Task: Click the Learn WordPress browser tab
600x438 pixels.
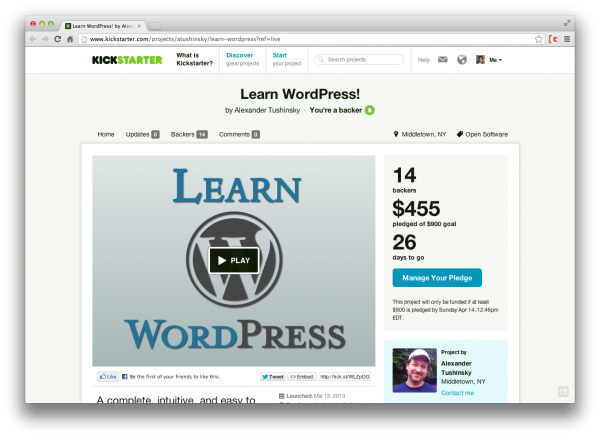Action: [x=103, y=26]
